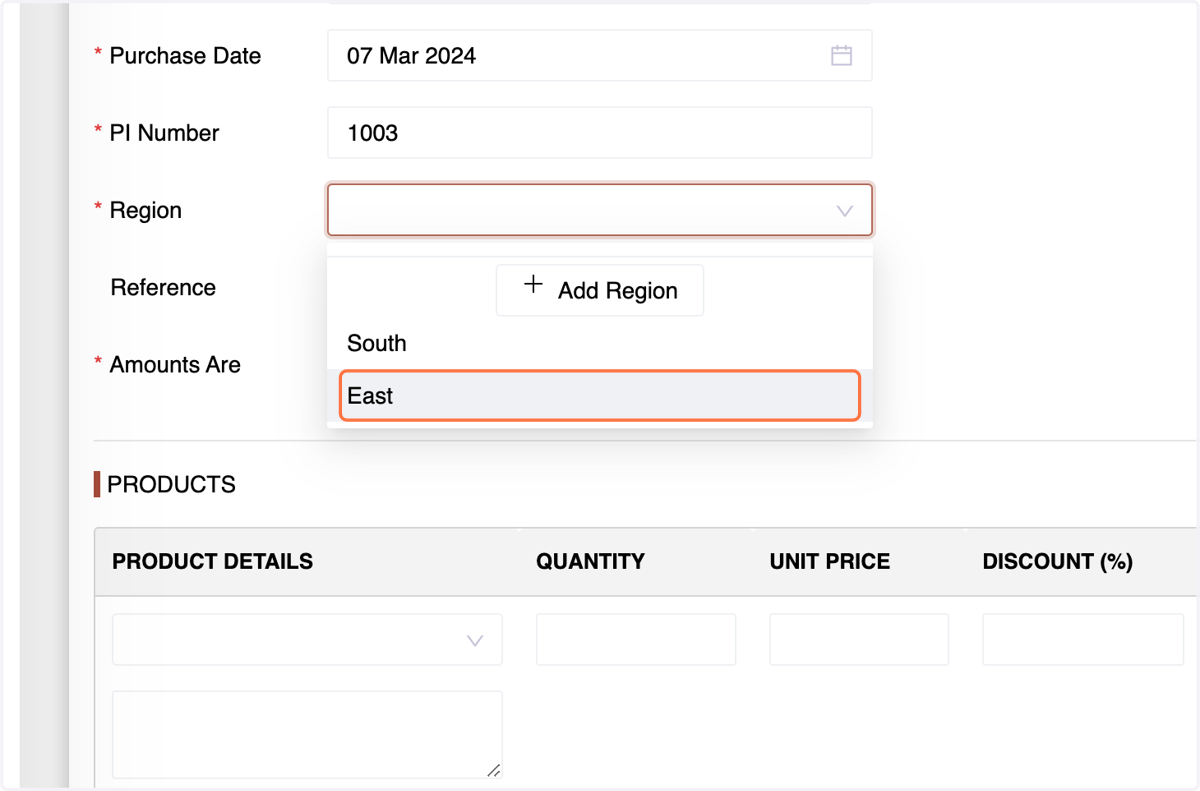
Task: Click the text area resize handle
Action: (x=493, y=770)
